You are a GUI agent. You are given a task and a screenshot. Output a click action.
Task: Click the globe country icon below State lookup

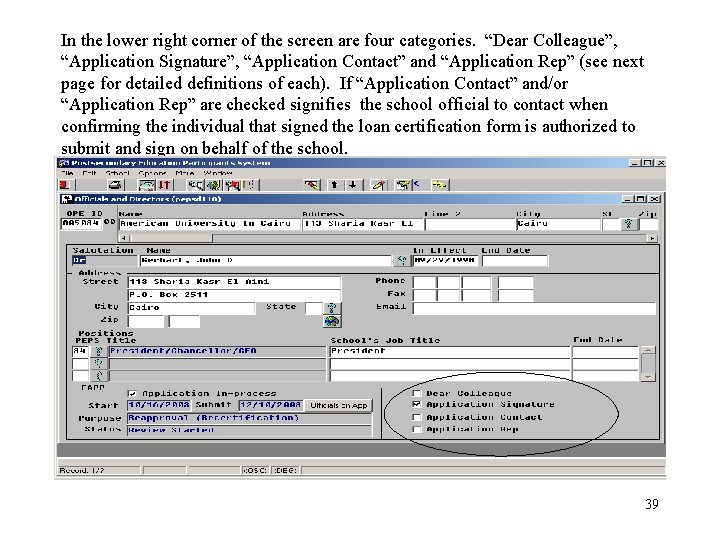pyautogui.click(x=332, y=321)
